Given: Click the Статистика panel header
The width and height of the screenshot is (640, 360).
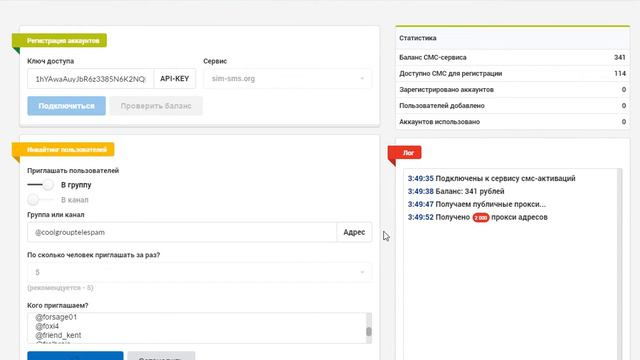Looking at the screenshot, I should [x=512, y=38].
